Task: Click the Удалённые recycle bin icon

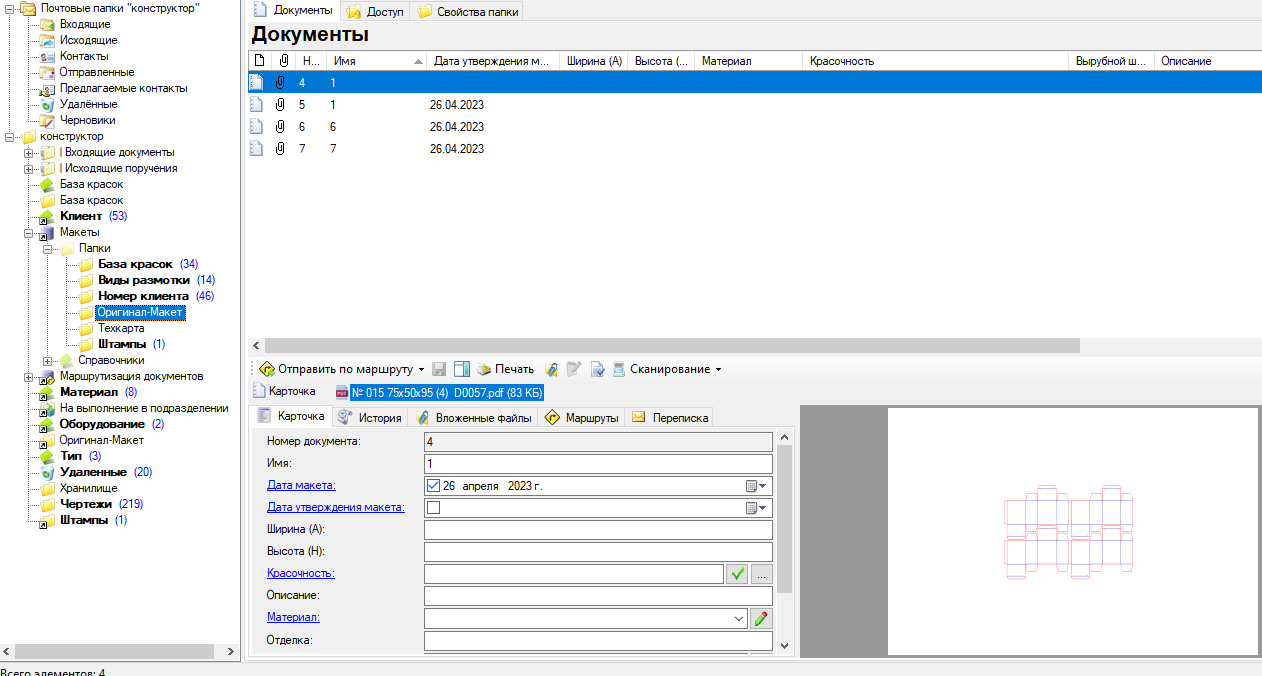Action: pos(47,104)
